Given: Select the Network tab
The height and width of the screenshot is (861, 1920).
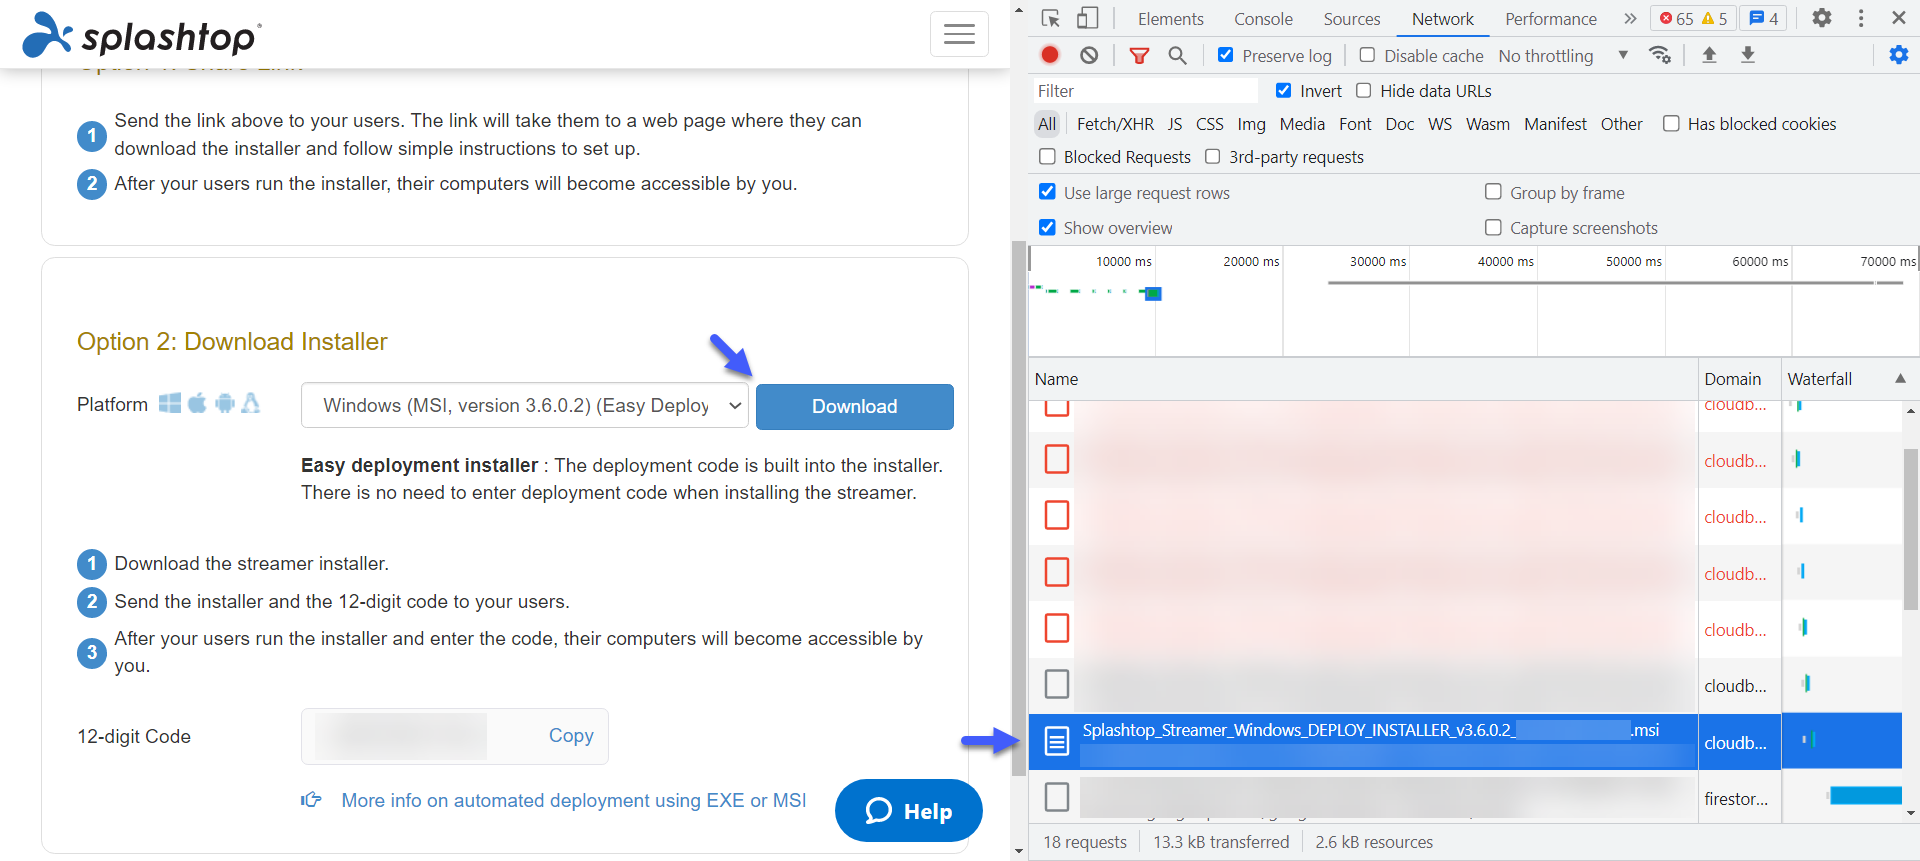Looking at the screenshot, I should coord(1442,19).
